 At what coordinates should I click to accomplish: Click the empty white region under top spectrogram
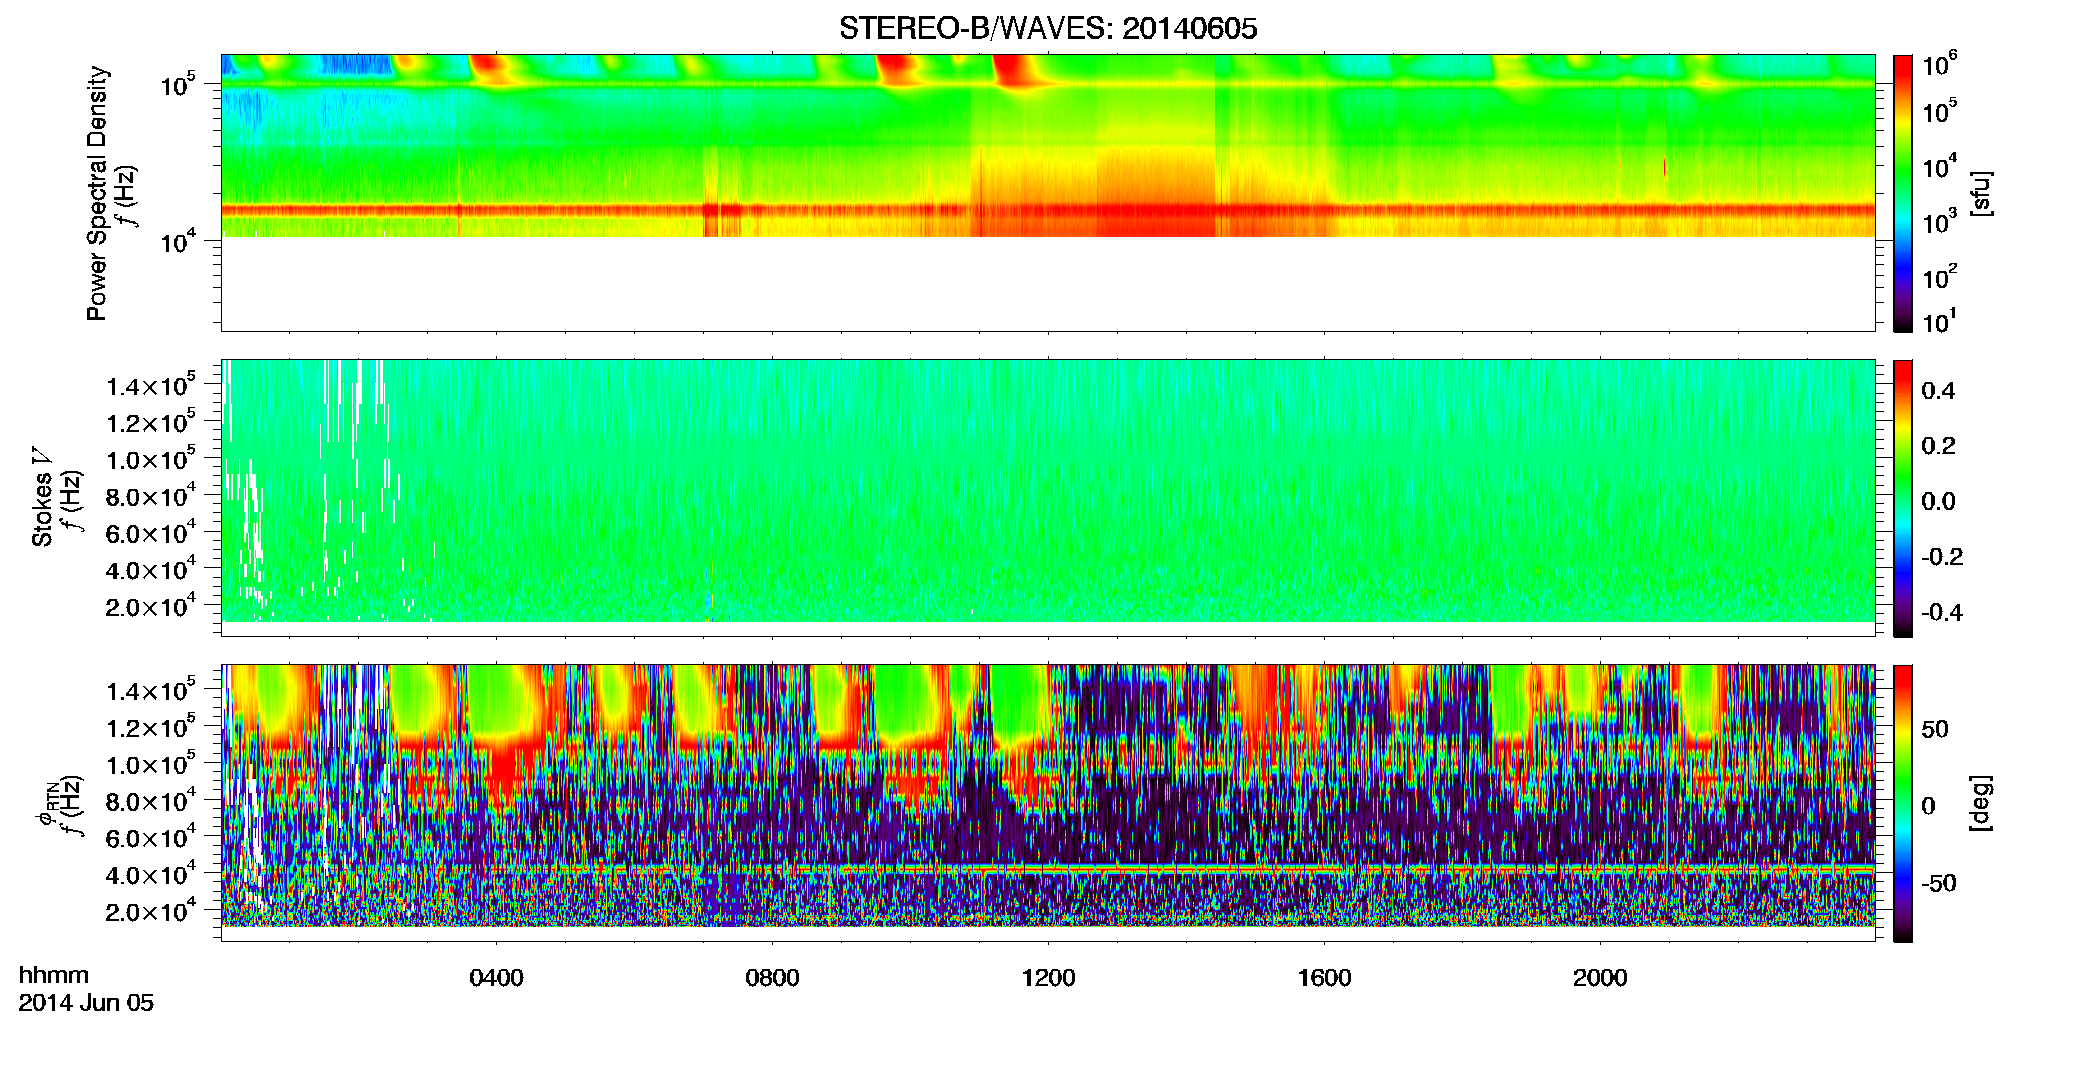[1047, 283]
